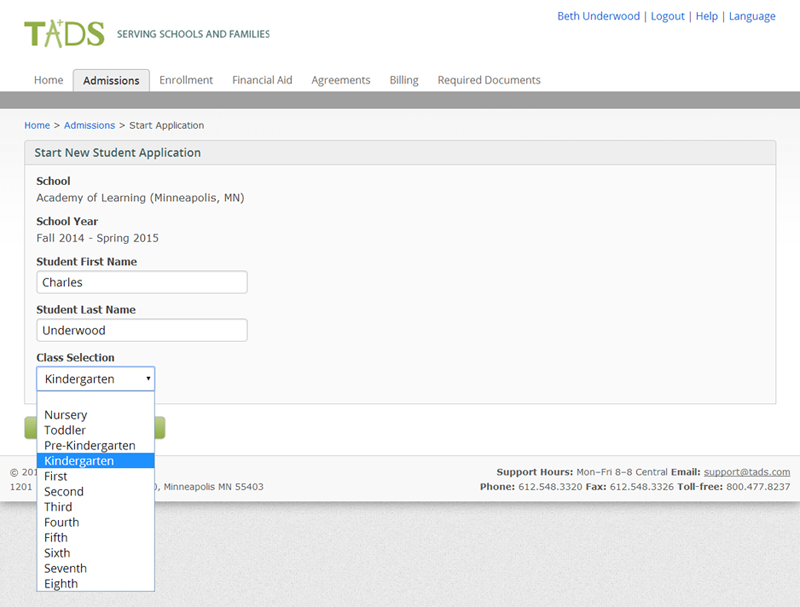
Task: Open the Class Selection dropdown arrow
Action: click(x=148, y=379)
